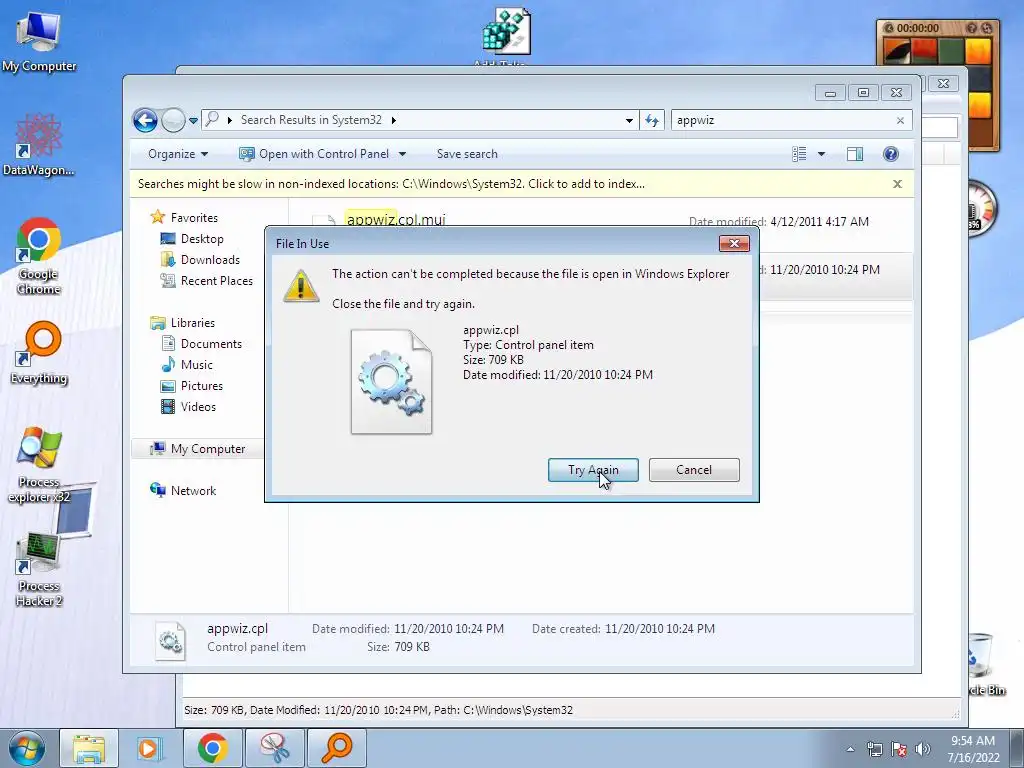Select Favorites in navigation pane
1024x768 pixels.
184,217
